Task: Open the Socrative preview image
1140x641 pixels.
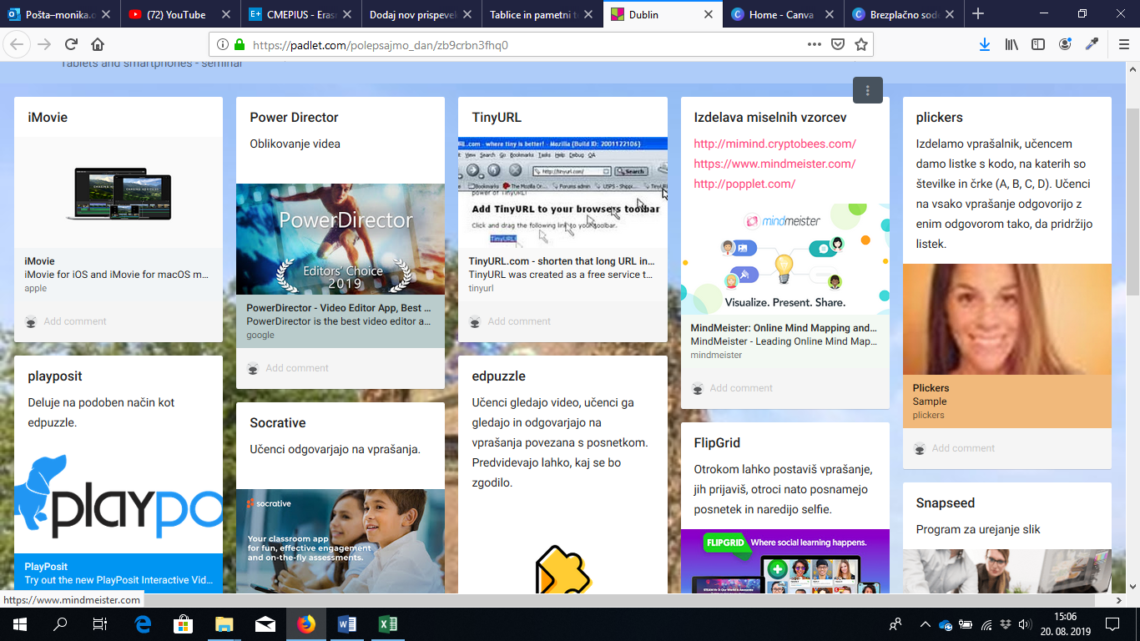Action: pyautogui.click(x=340, y=541)
